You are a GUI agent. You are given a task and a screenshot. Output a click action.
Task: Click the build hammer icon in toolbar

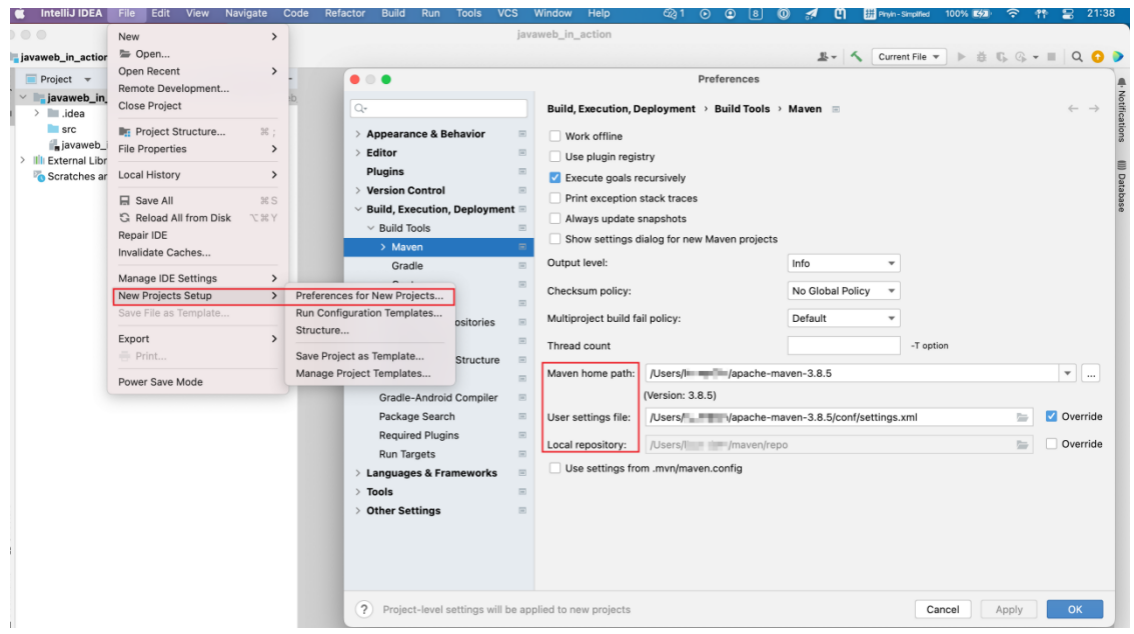tap(856, 56)
